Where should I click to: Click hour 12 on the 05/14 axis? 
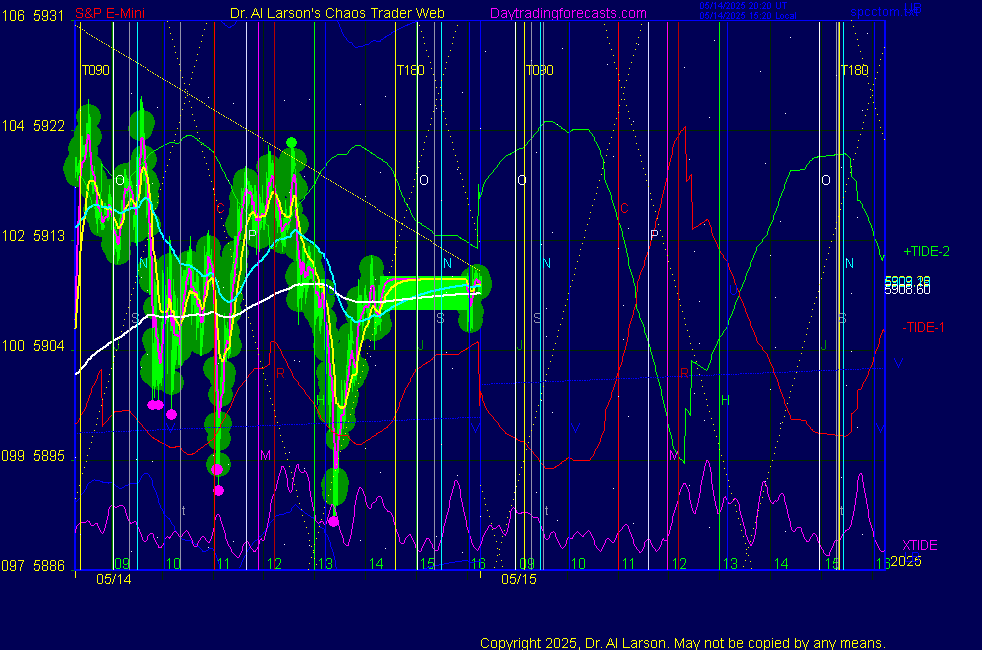coord(274,564)
